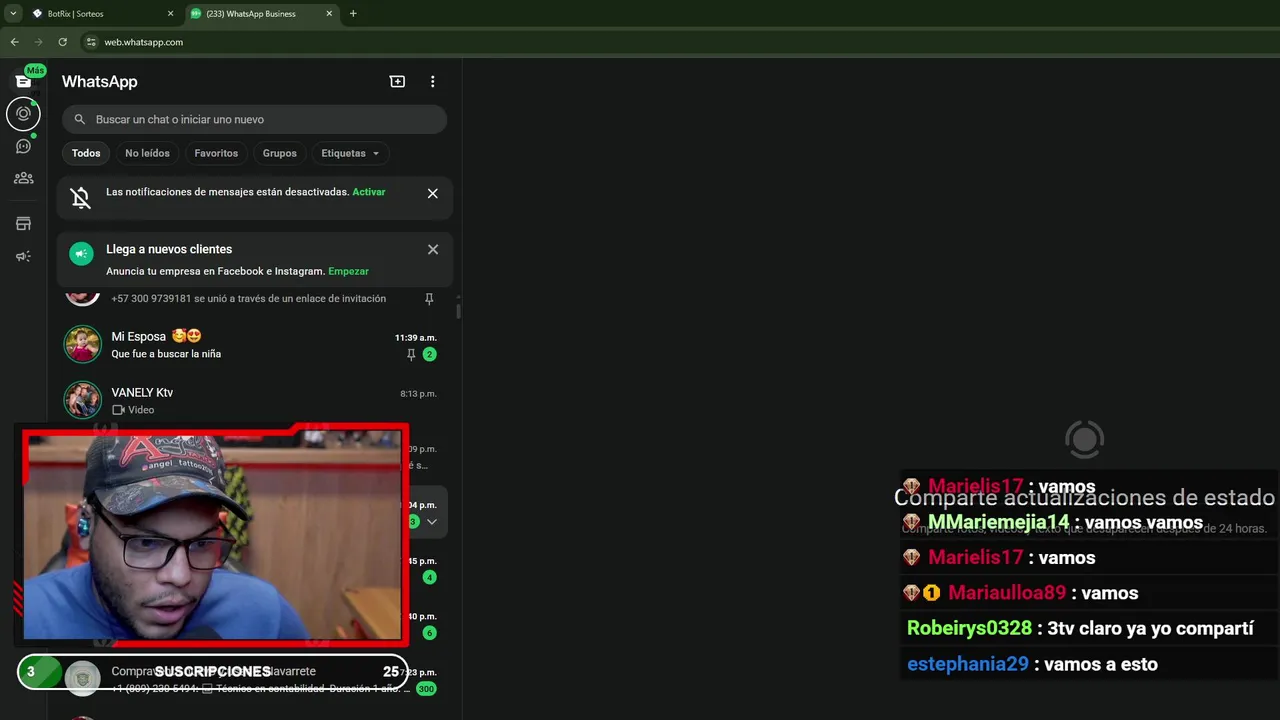Click the unread badge showing 6
Image resolution: width=1280 pixels, height=720 pixels.
click(x=429, y=633)
